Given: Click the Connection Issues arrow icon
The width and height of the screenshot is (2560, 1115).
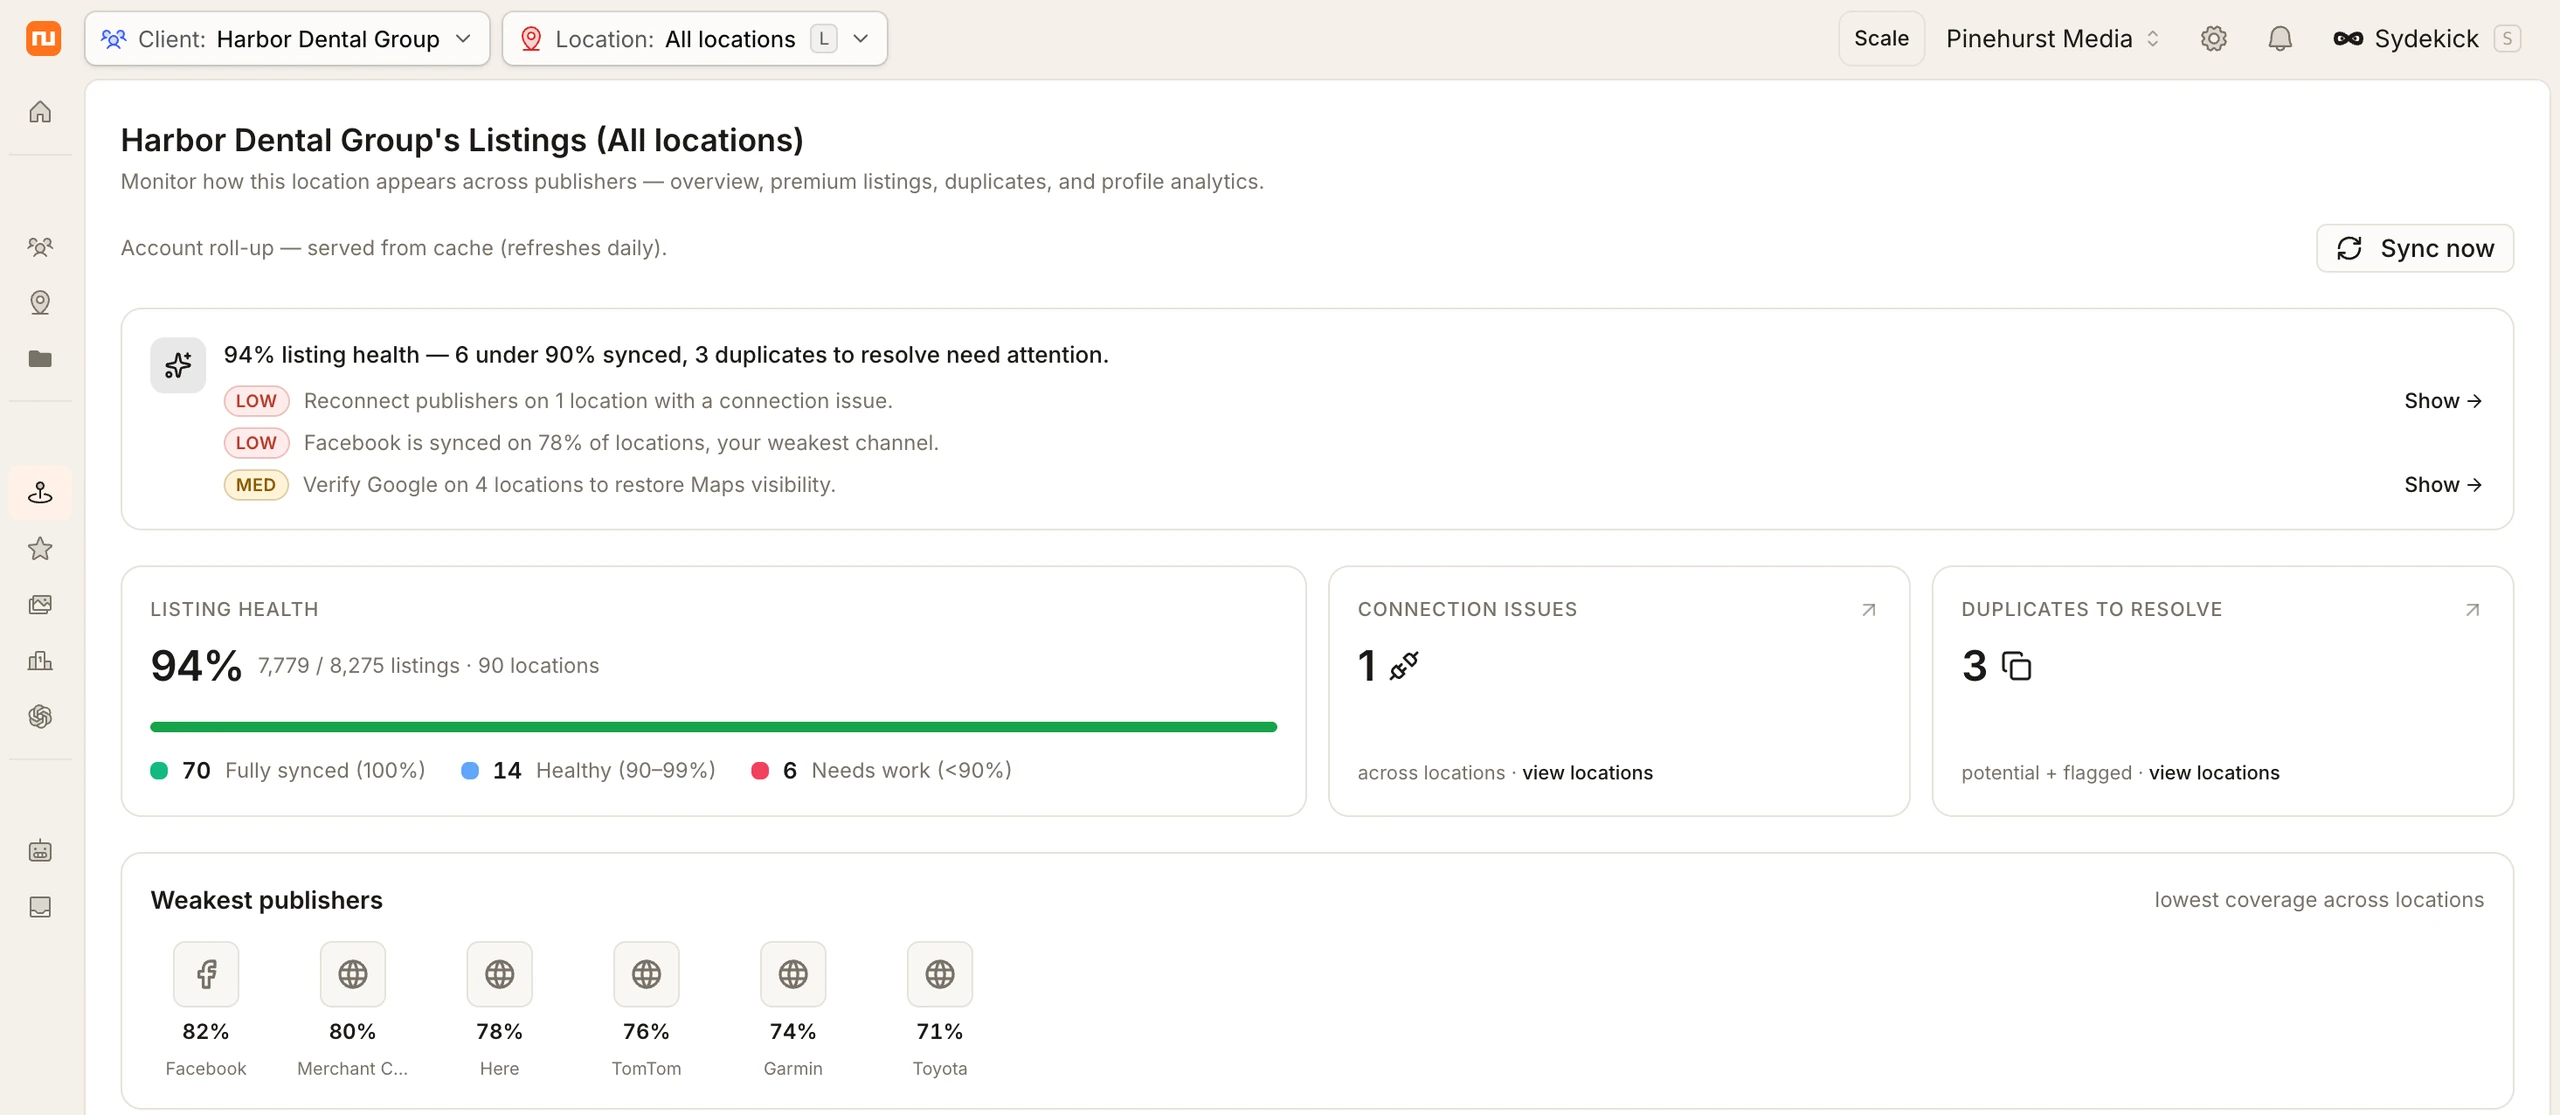Looking at the screenshot, I should pos(1868,609).
